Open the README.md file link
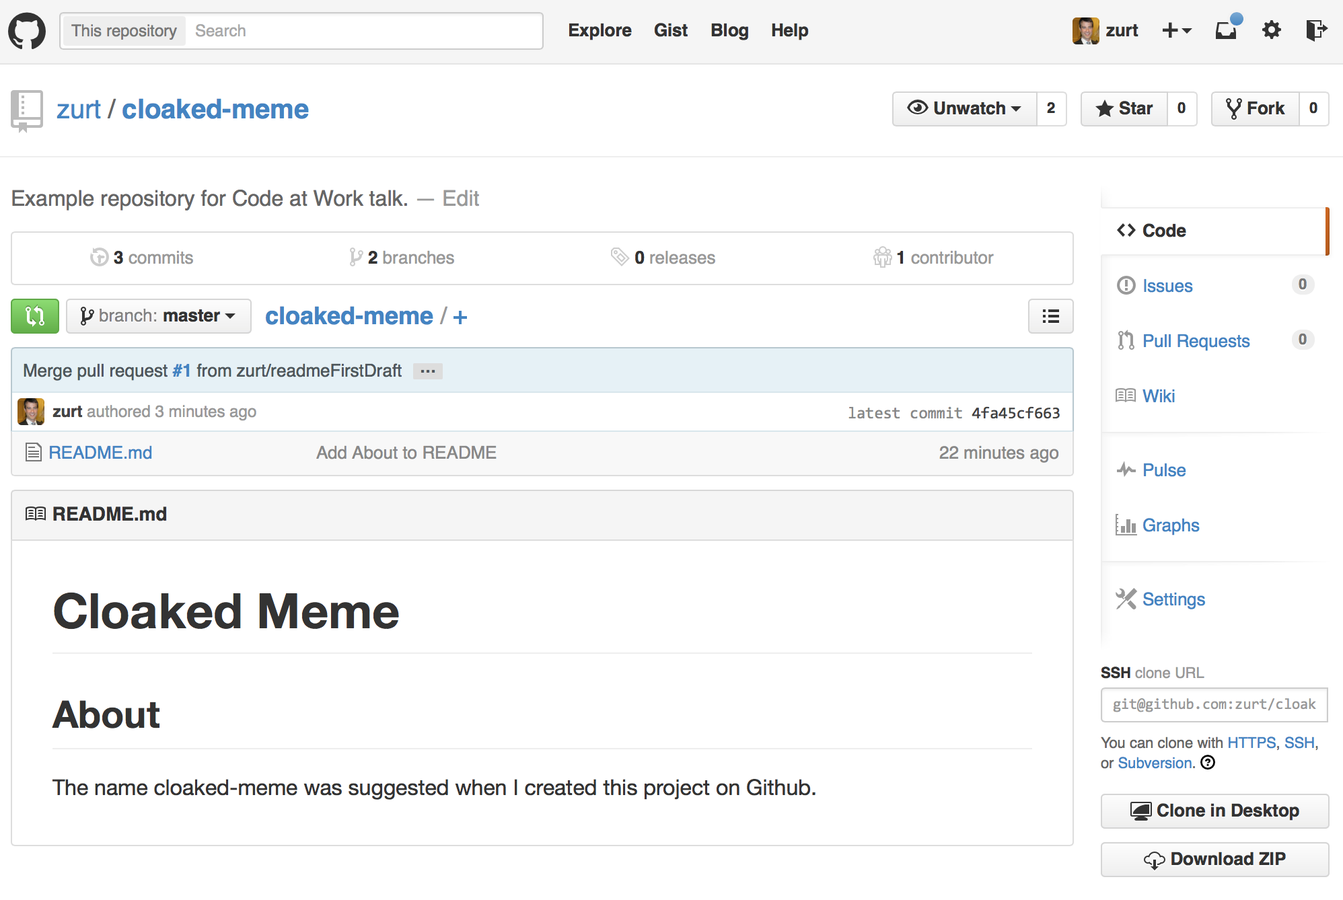The height and width of the screenshot is (900, 1343). pos(100,453)
